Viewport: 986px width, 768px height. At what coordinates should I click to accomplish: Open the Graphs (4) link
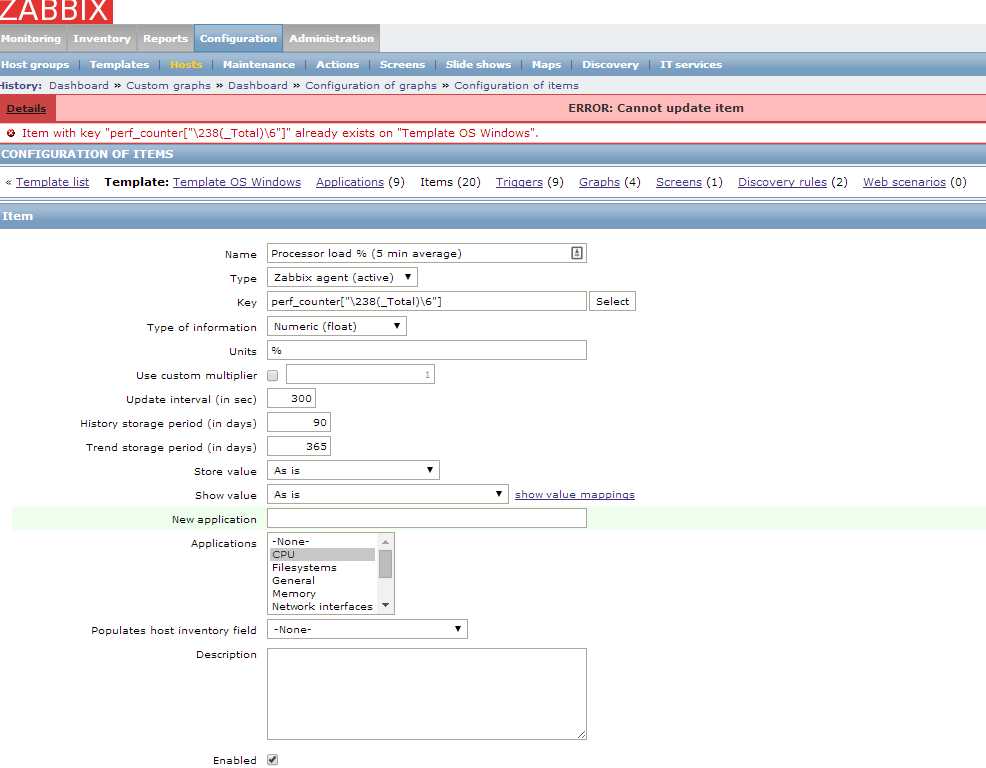[599, 182]
